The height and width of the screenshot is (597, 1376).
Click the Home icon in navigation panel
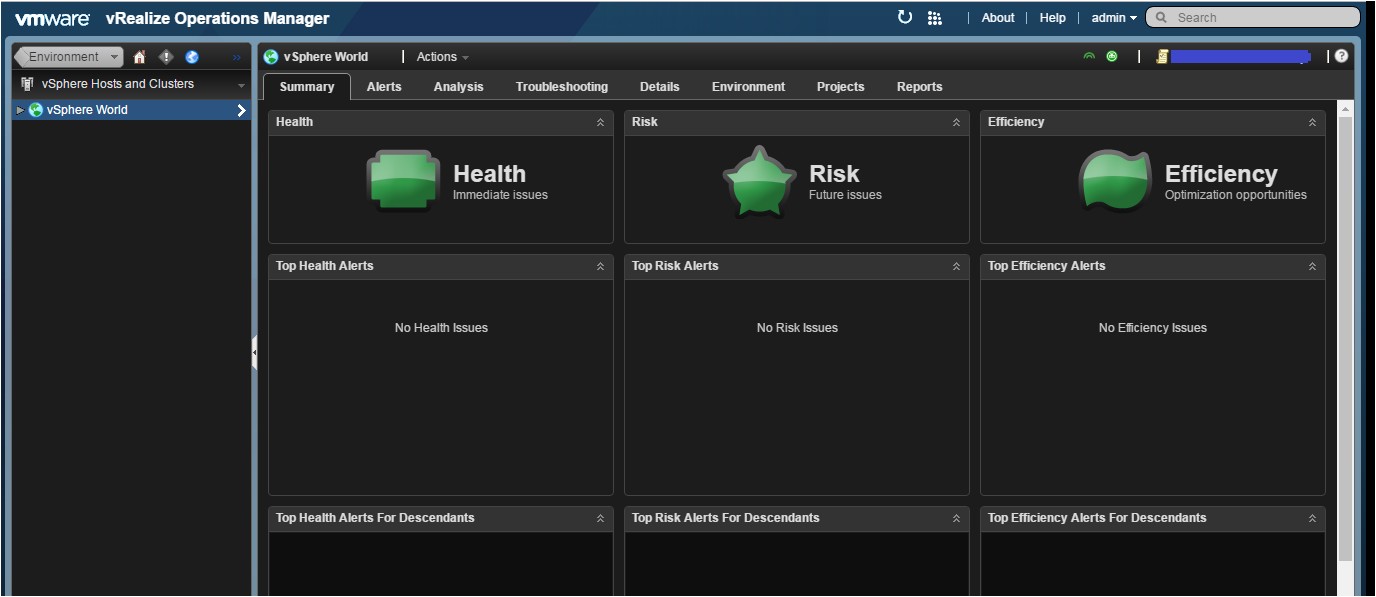tap(139, 57)
